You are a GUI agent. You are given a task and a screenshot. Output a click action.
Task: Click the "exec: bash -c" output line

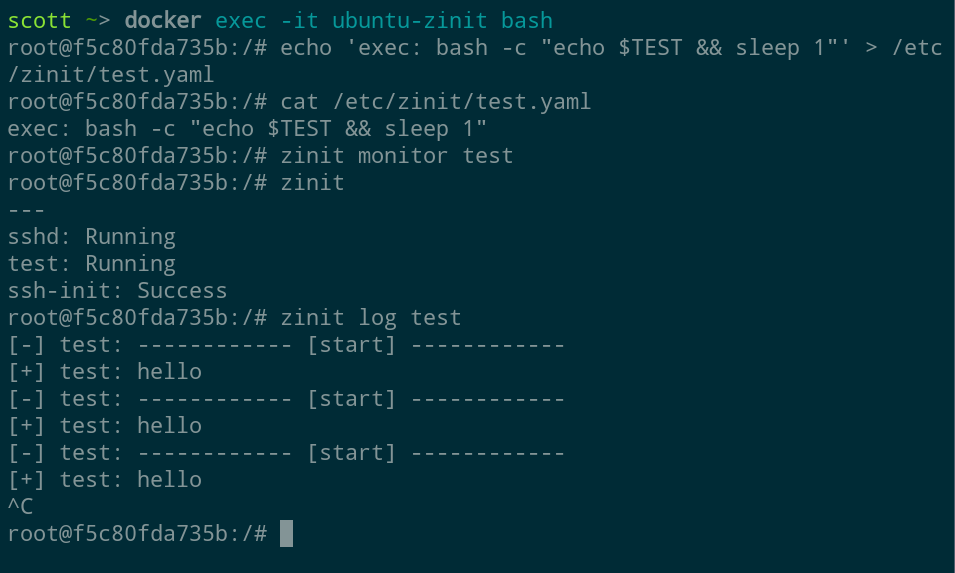coord(247,128)
